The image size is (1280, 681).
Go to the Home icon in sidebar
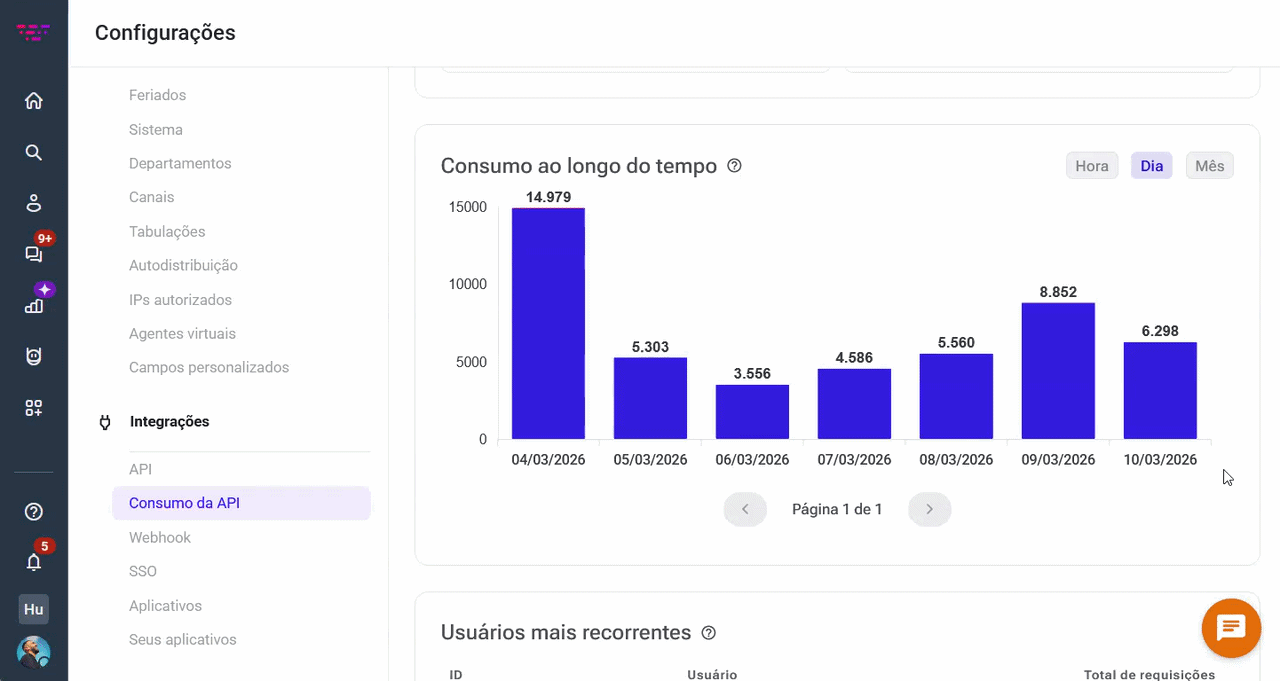pyautogui.click(x=34, y=101)
